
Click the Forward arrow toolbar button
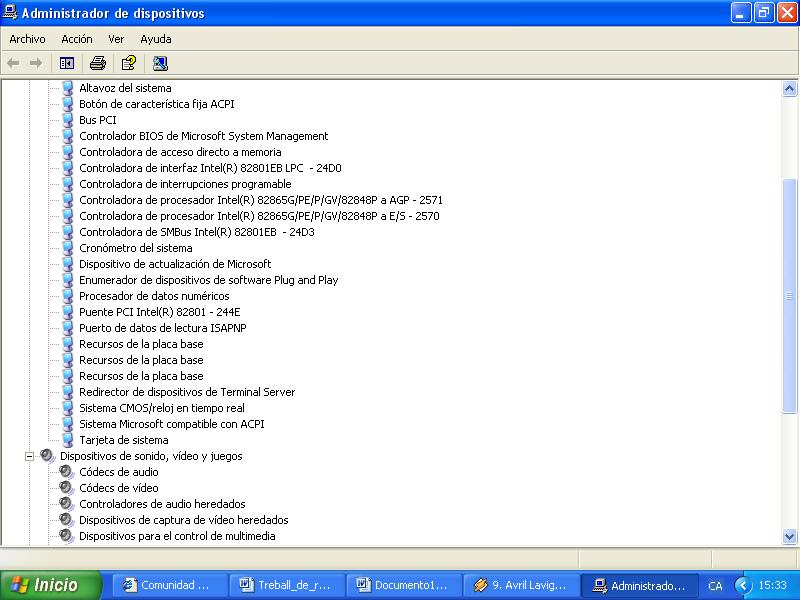(x=36, y=63)
